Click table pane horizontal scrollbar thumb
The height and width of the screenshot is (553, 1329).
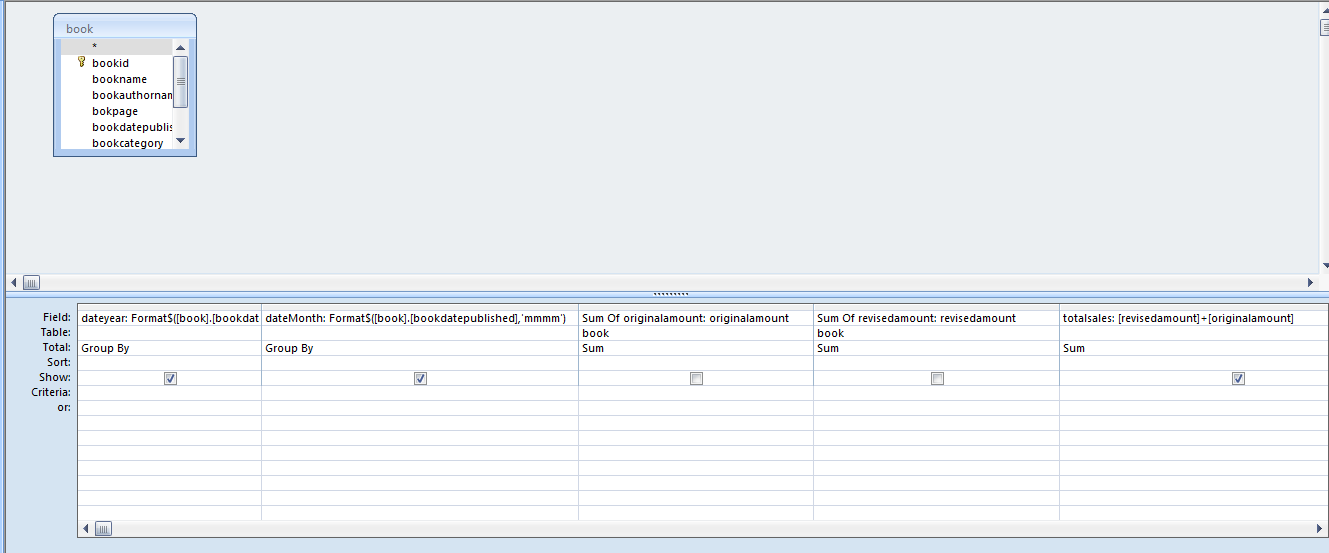pyautogui.click(x=31, y=282)
